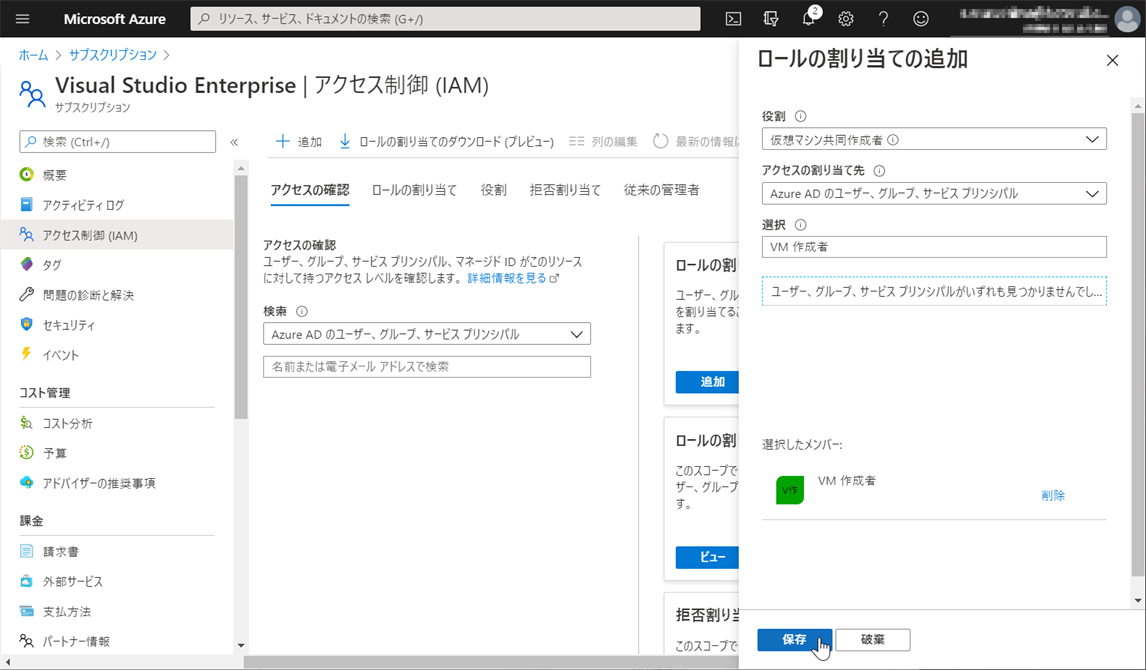Switch to the ロールの割り当て tab
The width and height of the screenshot is (1146, 670).
pos(414,190)
